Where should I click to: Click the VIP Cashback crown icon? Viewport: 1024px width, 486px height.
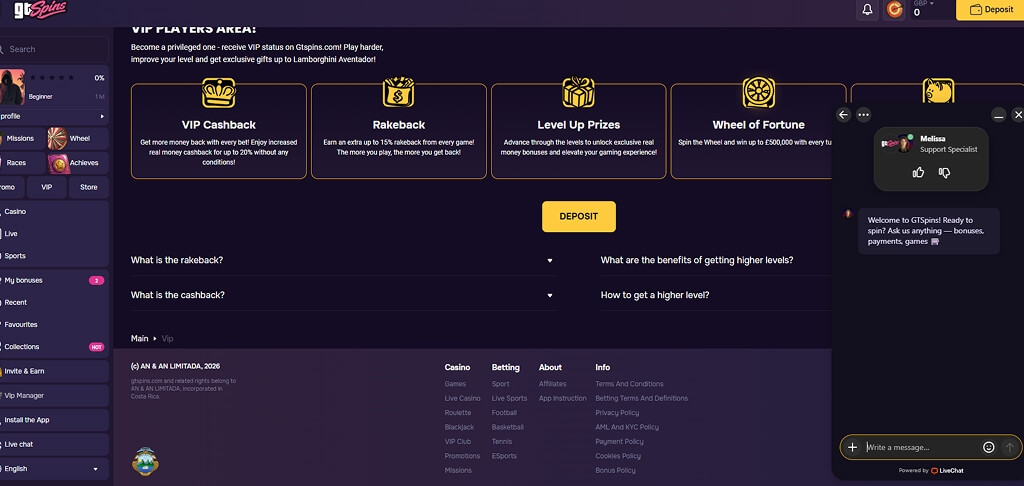coord(219,92)
